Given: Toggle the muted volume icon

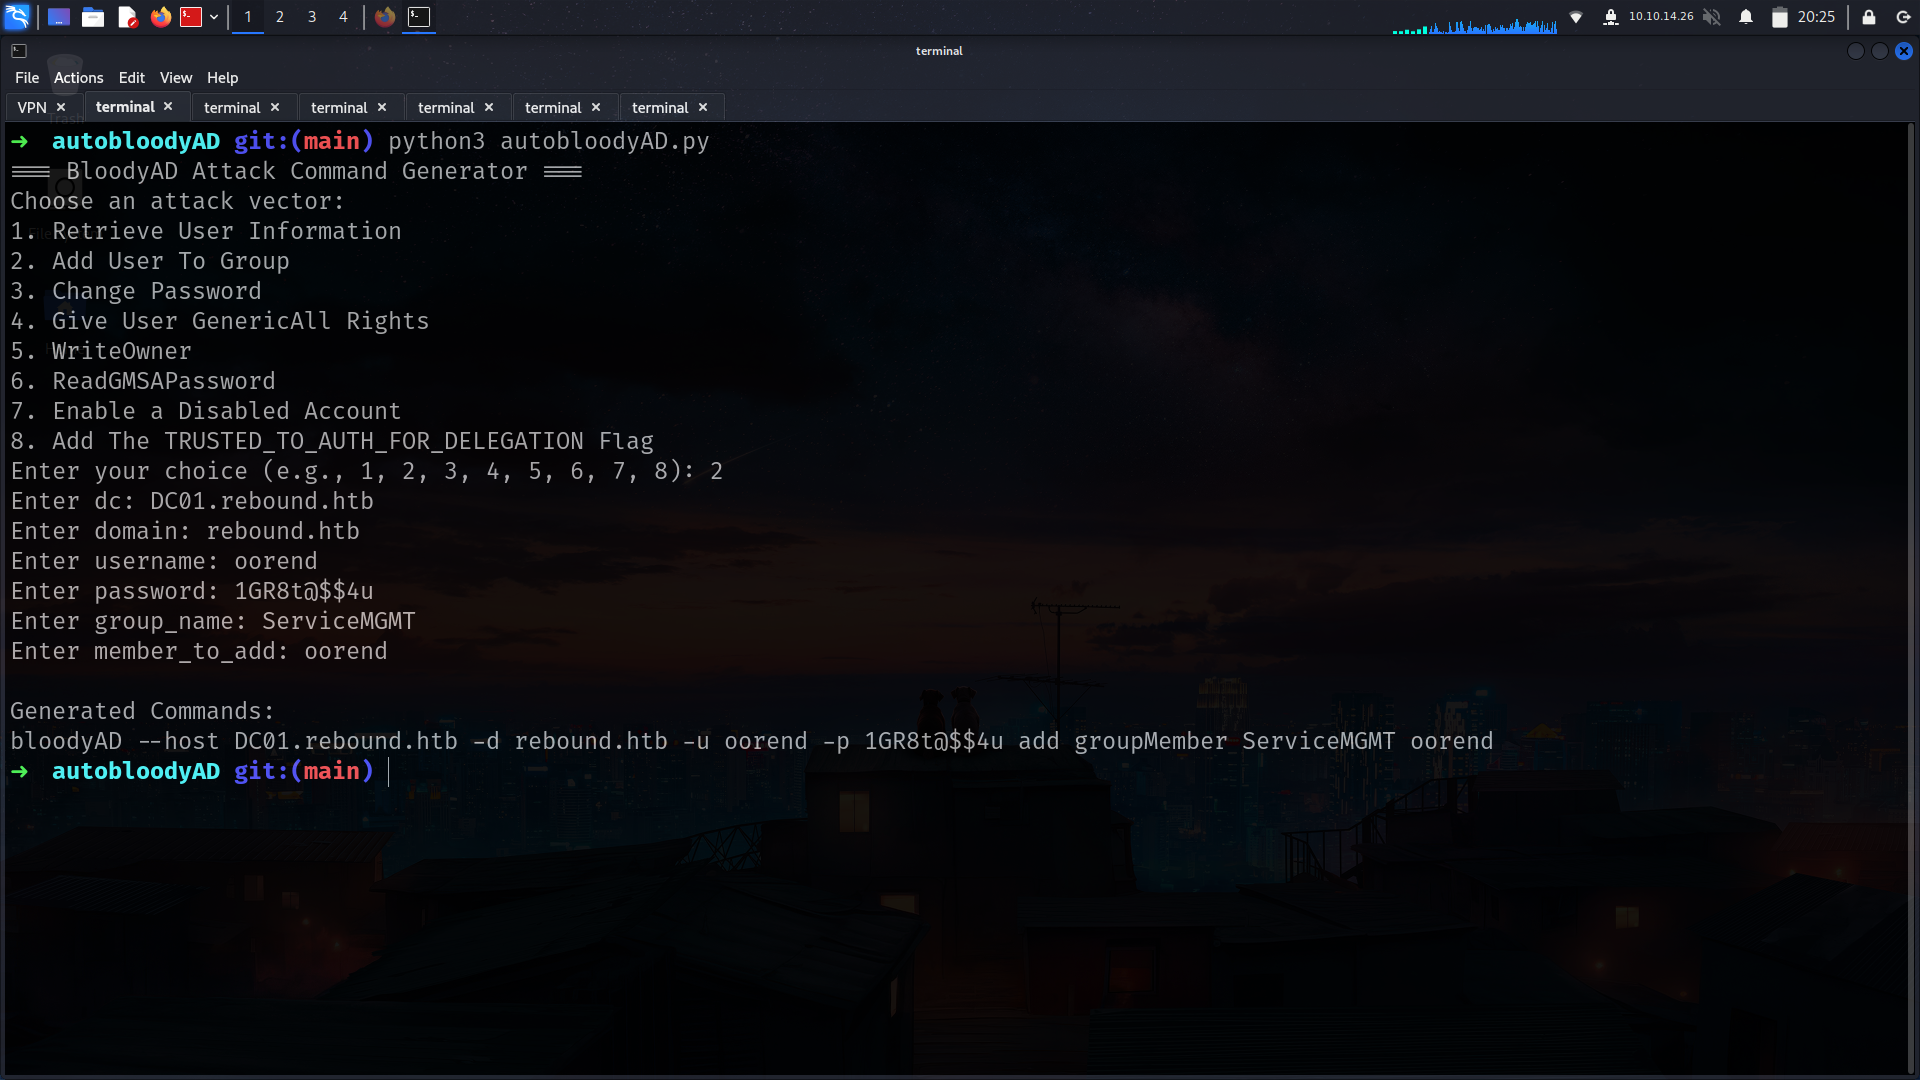Looking at the screenshot, I should [1712, 17].
